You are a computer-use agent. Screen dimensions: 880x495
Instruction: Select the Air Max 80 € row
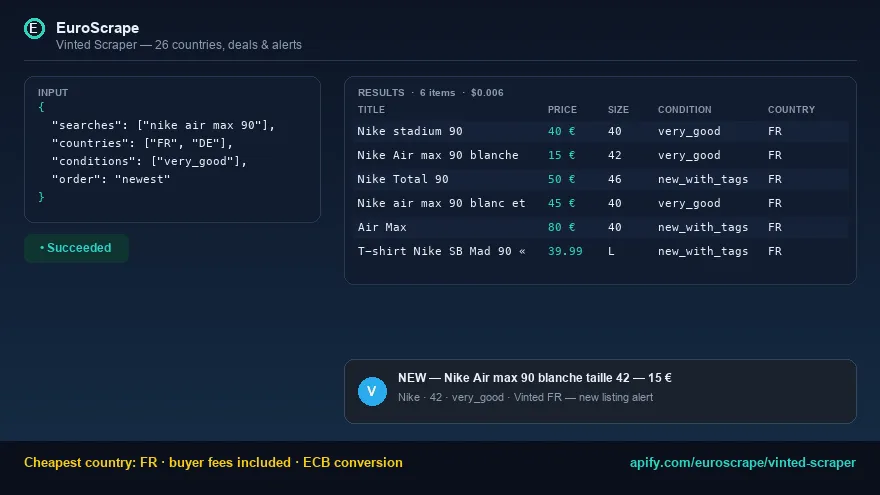tap(601, 227)
